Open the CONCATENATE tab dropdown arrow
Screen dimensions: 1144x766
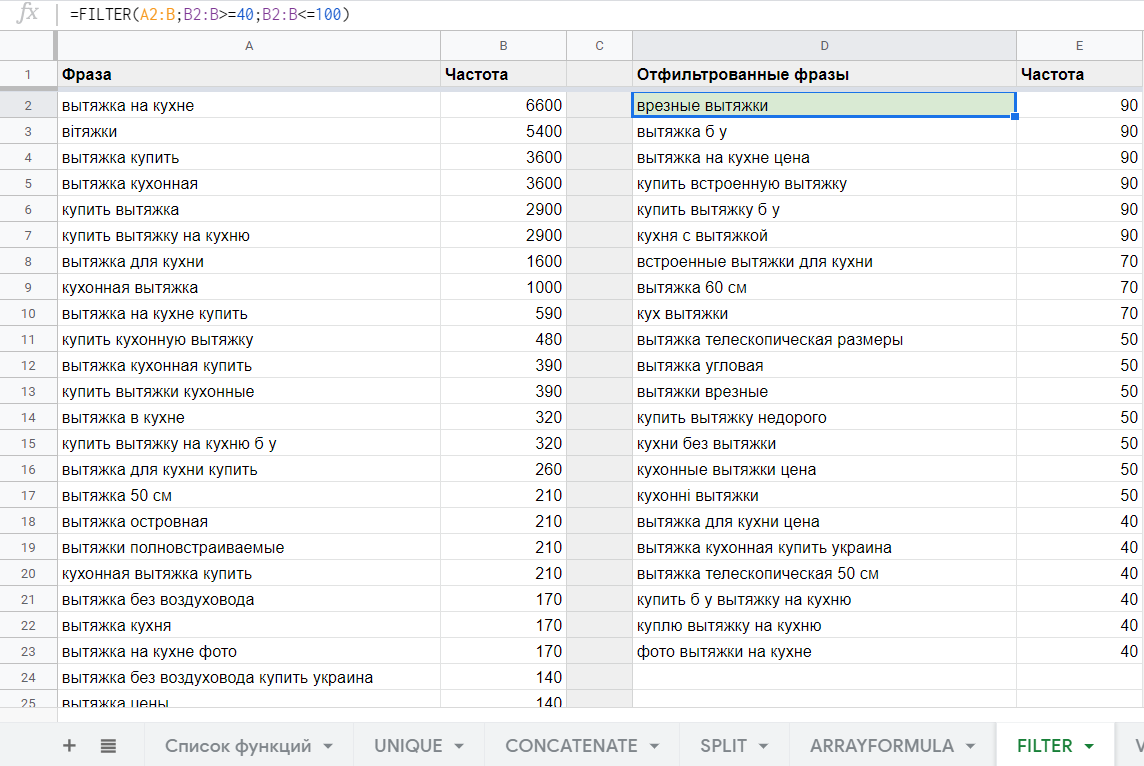654,746
